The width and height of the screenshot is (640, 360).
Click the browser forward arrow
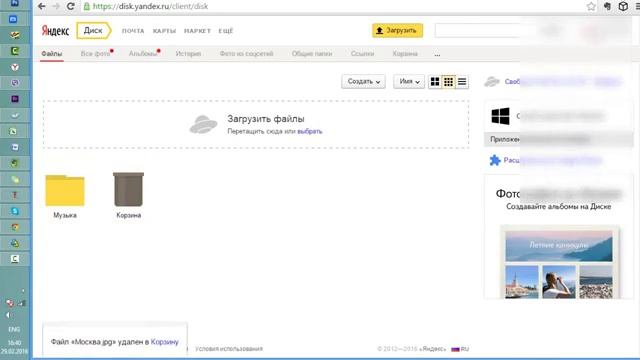[x=56, y=6]
